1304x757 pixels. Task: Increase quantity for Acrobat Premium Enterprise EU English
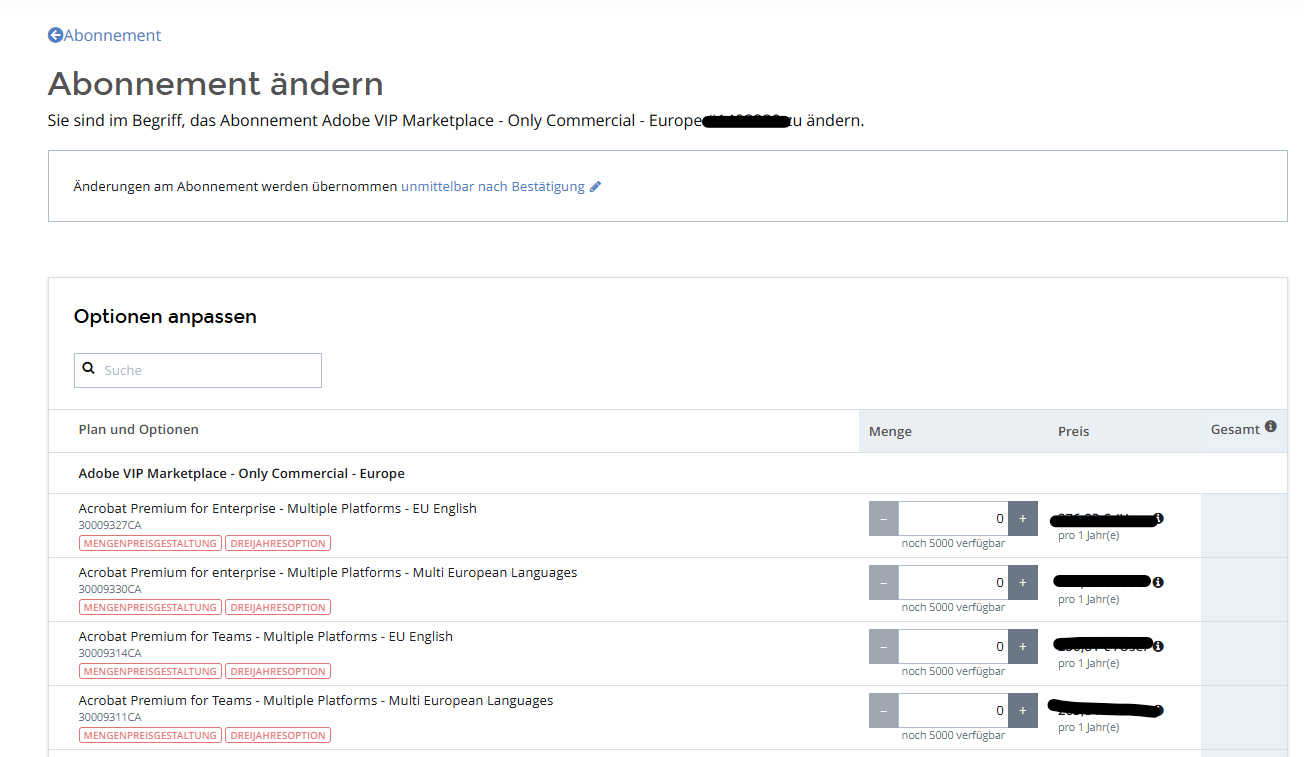(x=1022, y=518)
